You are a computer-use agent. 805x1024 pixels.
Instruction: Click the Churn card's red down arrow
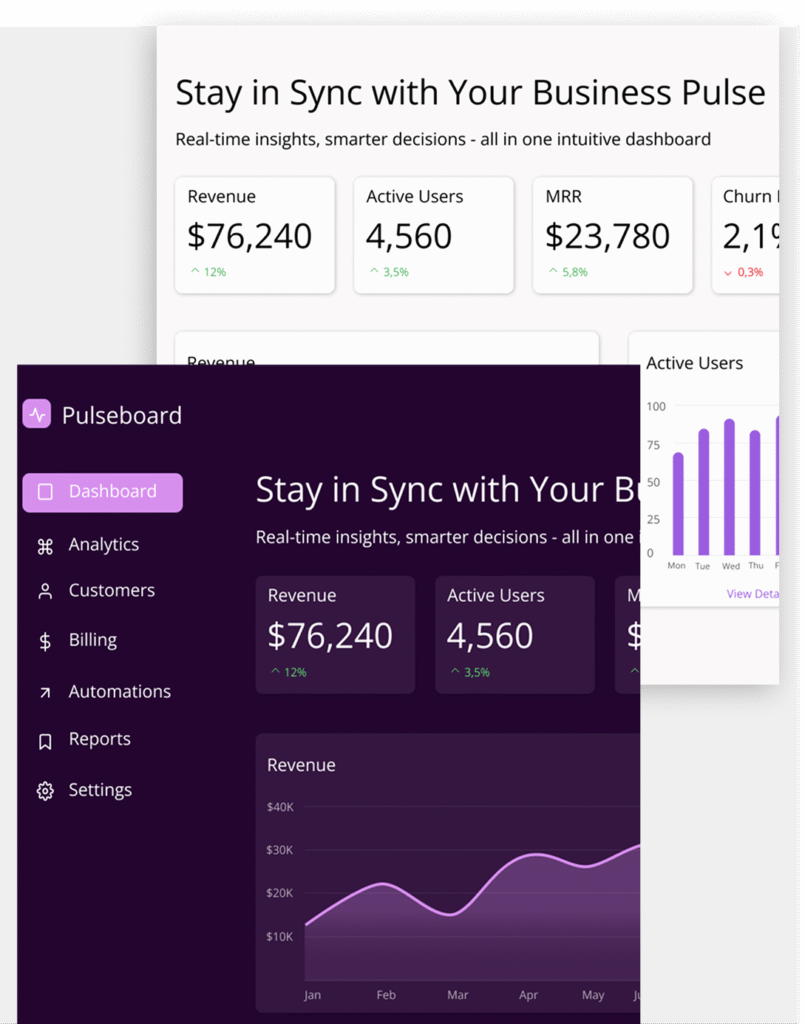tap(728, 273)
